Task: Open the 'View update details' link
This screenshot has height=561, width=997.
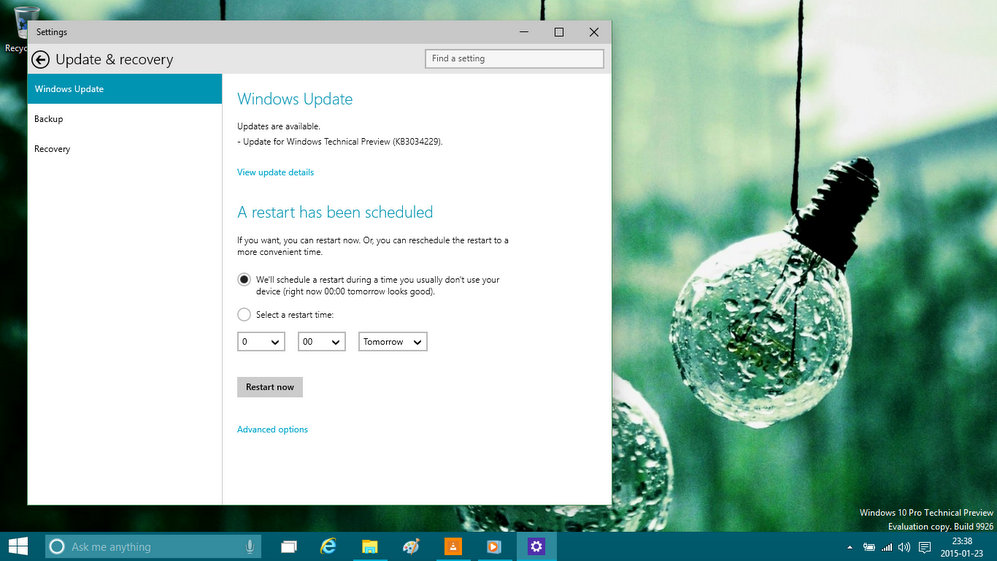Action: (275, 172)
